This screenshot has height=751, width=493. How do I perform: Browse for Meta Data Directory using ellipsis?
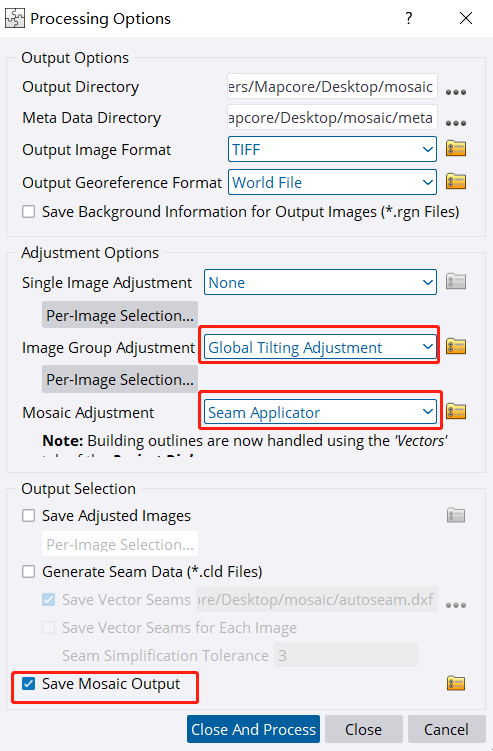456,124
